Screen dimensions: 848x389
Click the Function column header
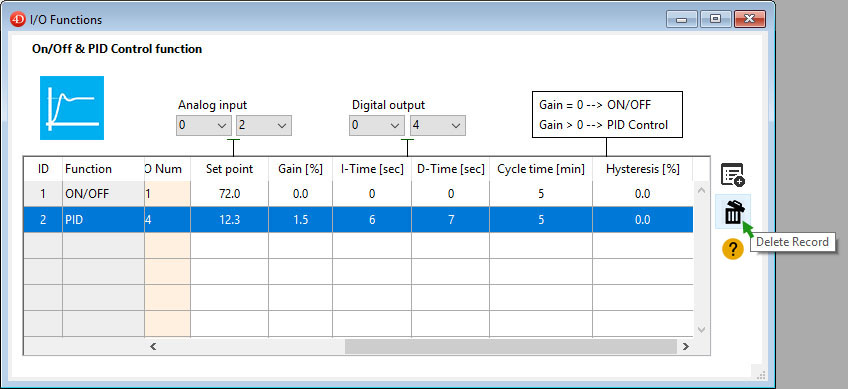[104, 169]
